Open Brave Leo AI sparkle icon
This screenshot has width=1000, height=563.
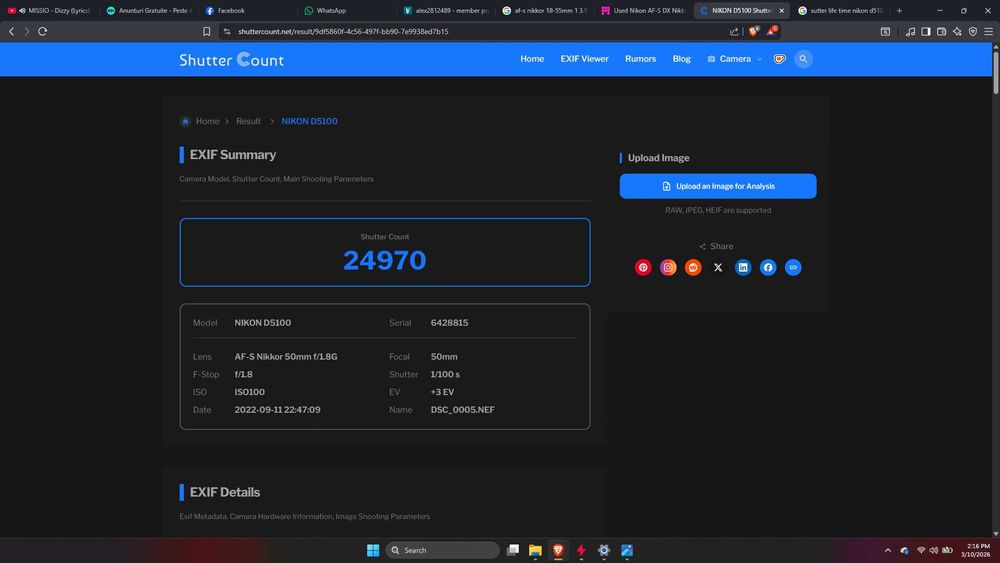[x=957, y=31]
